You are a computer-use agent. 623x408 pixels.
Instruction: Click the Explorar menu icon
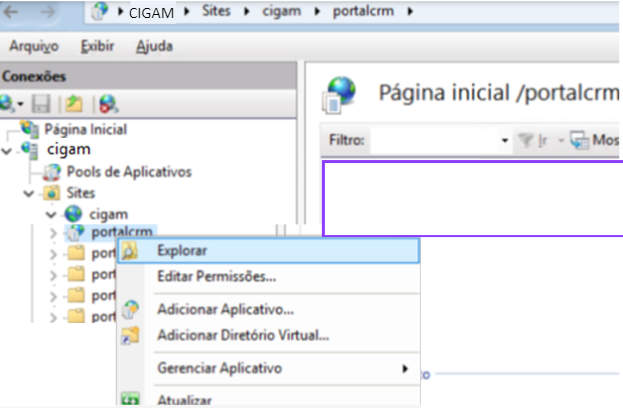(x=130, y=251)
